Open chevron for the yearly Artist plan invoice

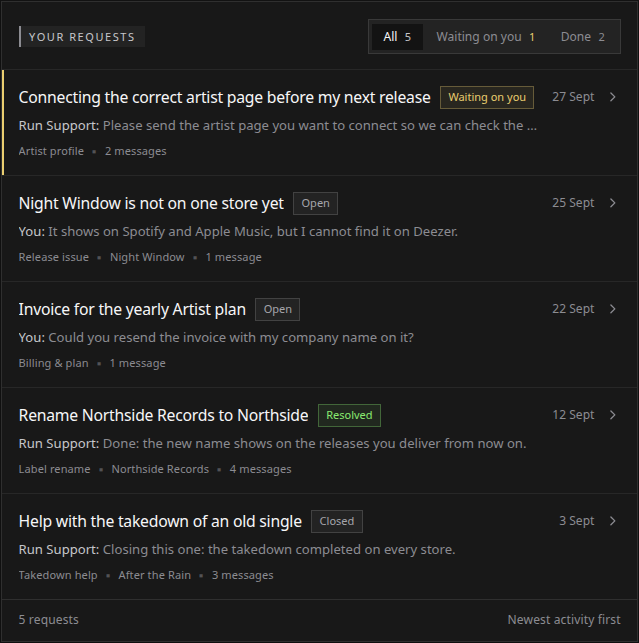pyautogui.click(x=613, y=309)
